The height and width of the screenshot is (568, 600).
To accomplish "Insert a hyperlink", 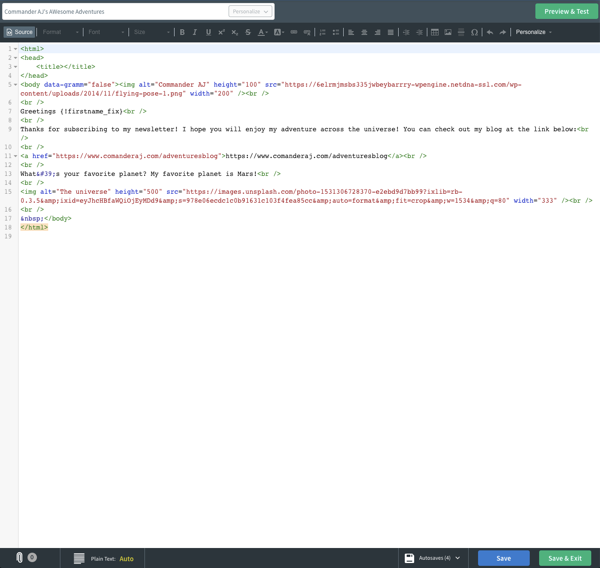I will pyautogui.click(x=294, y=32).
